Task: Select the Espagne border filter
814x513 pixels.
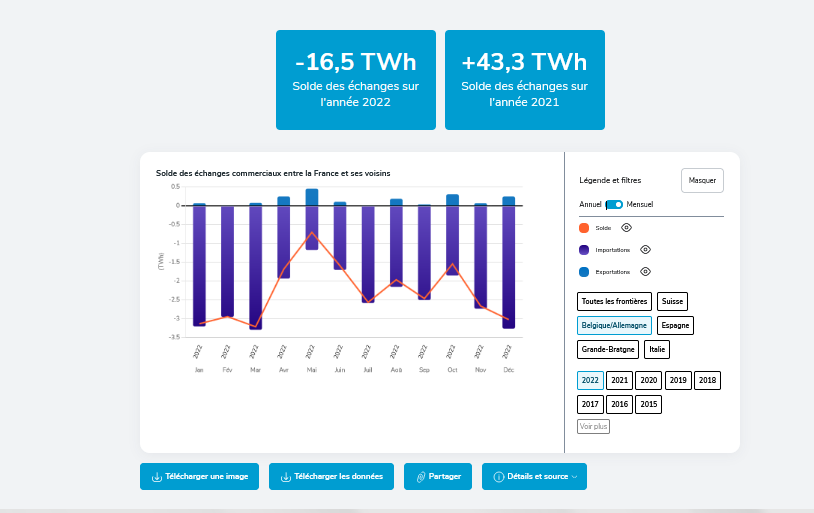Action: click(x=675, y=326)
